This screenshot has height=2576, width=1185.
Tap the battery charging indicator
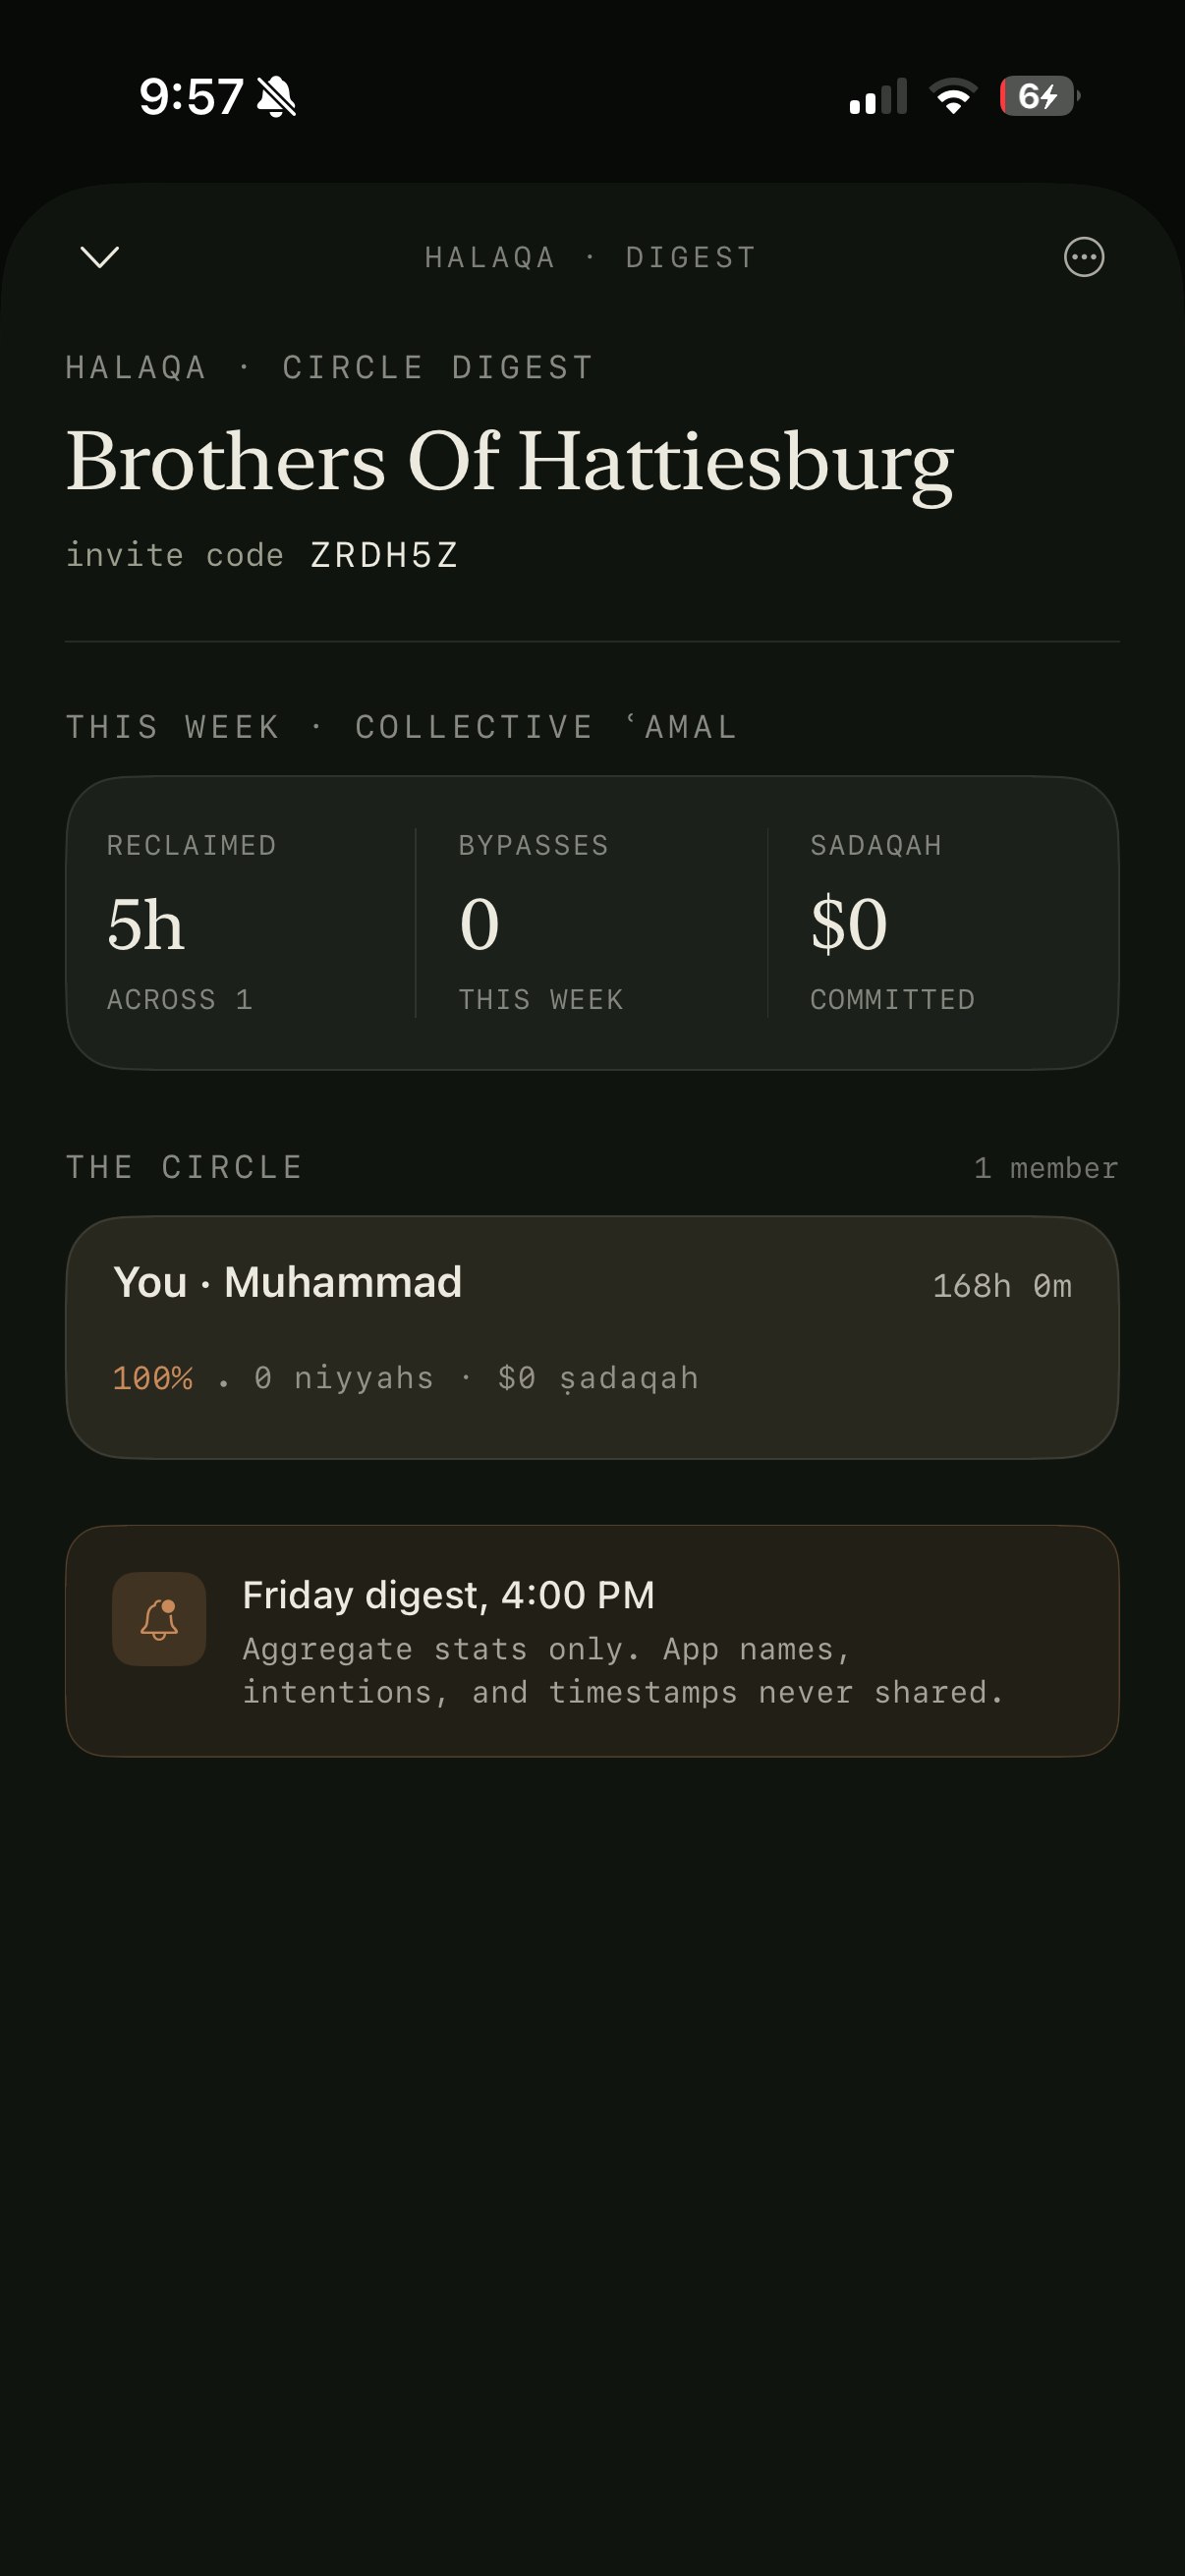[1040, 96]
